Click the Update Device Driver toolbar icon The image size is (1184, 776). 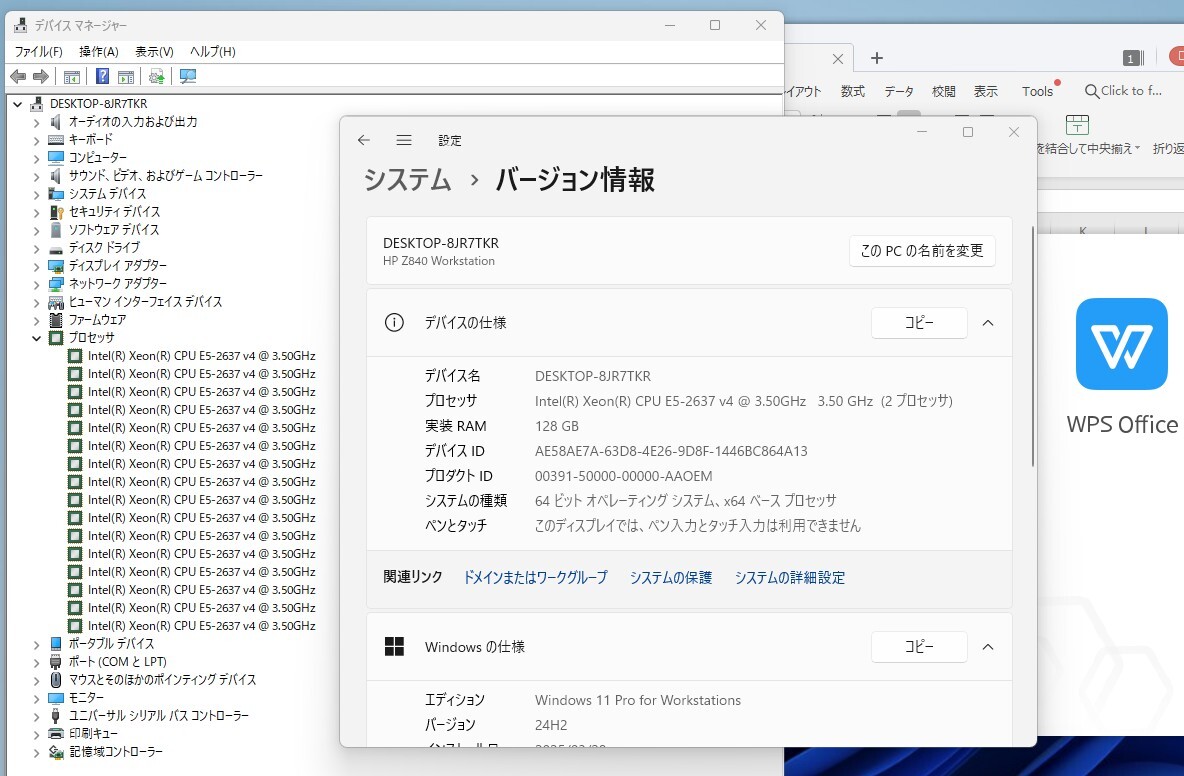(x=156, y=76)
